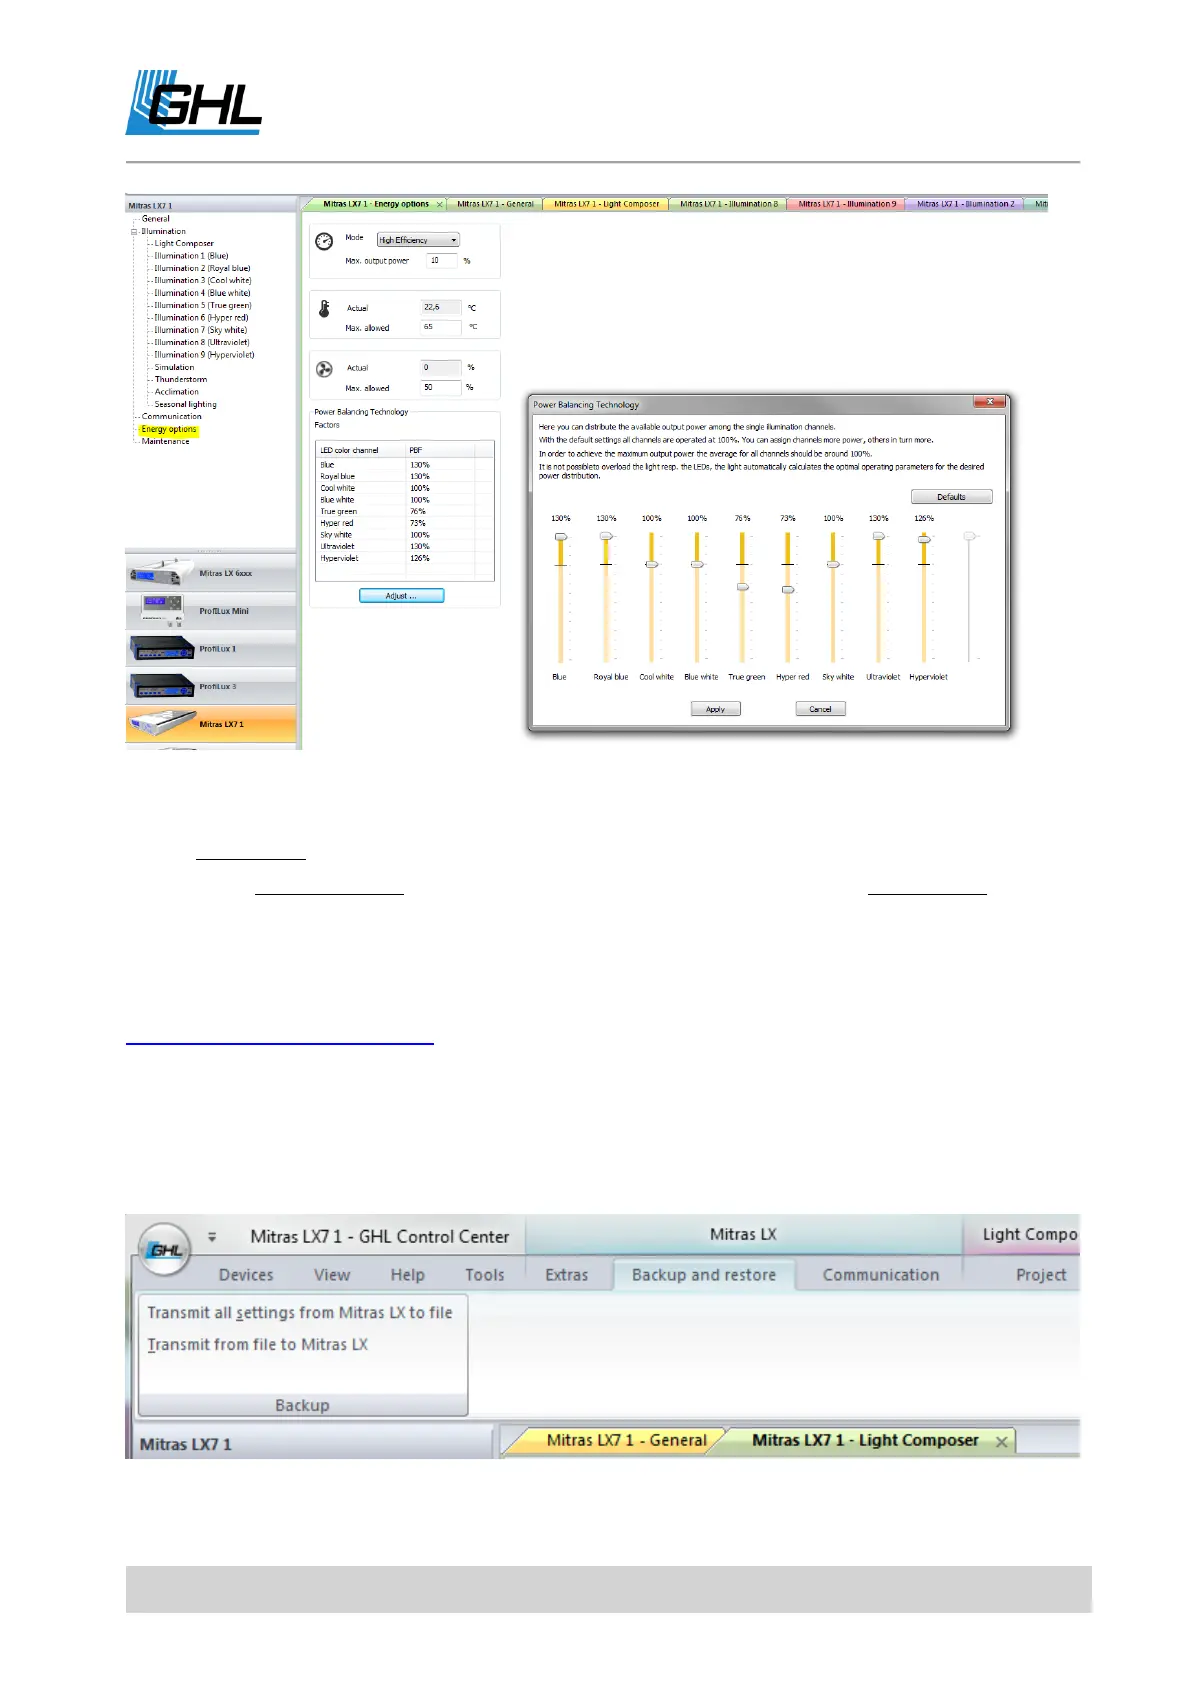Open the Devices ribbon menu
The height and width of the screenshot is (1684, 1191).
pyautogui.click(x=246, y=1275)
